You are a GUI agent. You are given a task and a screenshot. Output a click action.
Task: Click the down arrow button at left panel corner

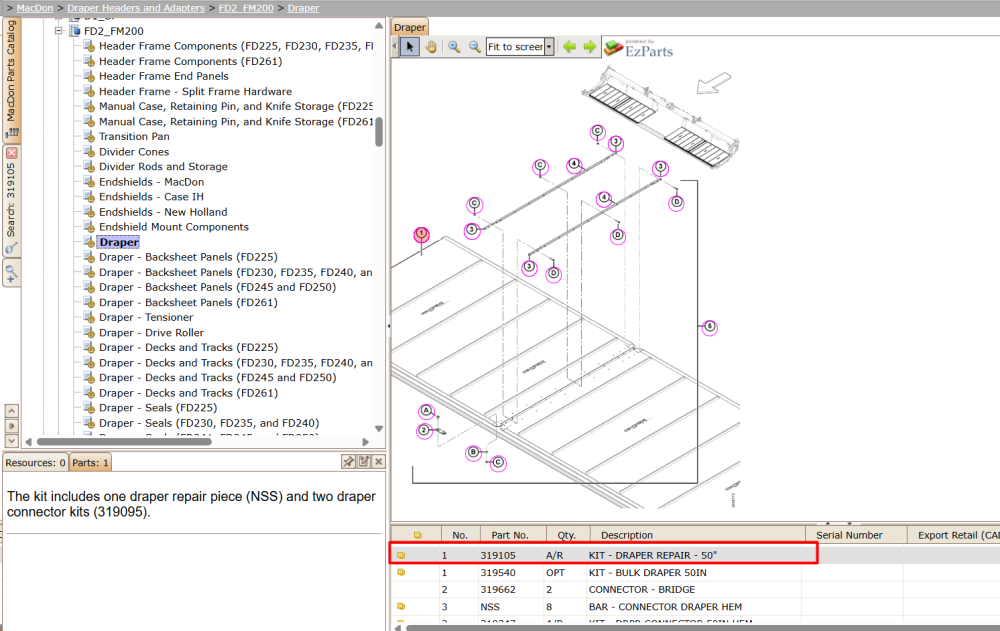[x=11, y=440]
